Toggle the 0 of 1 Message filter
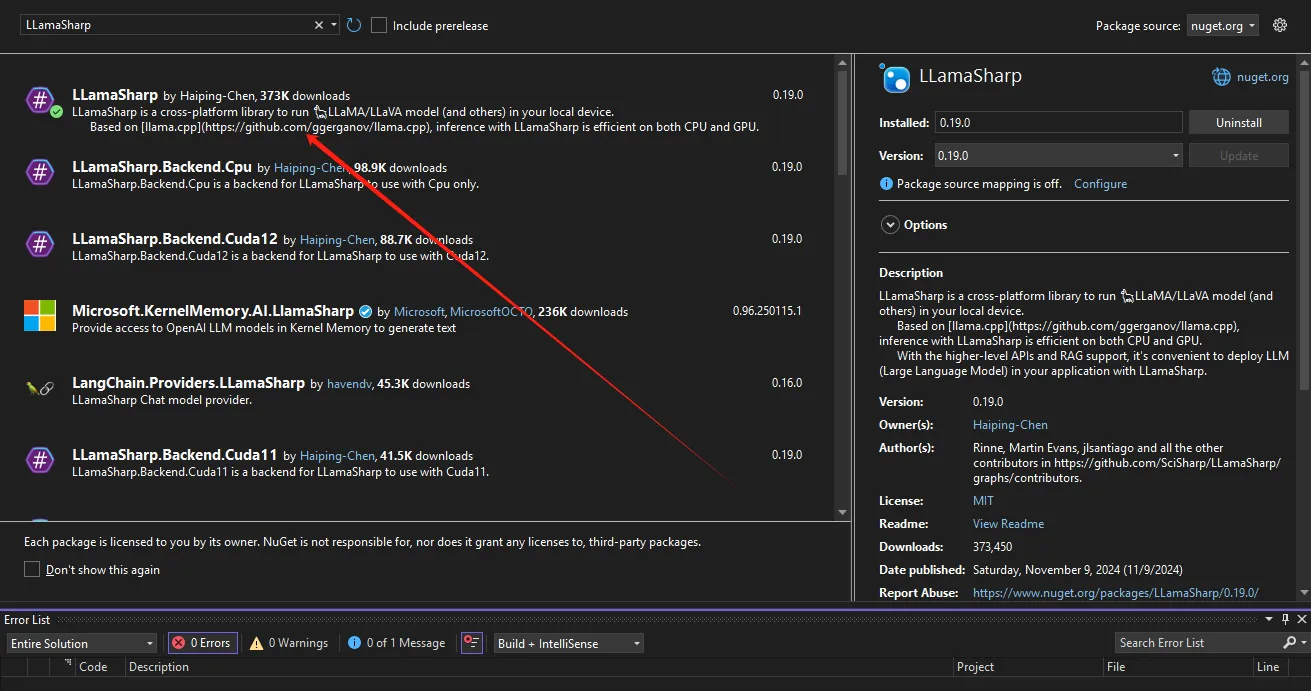 tap(396, 643)
